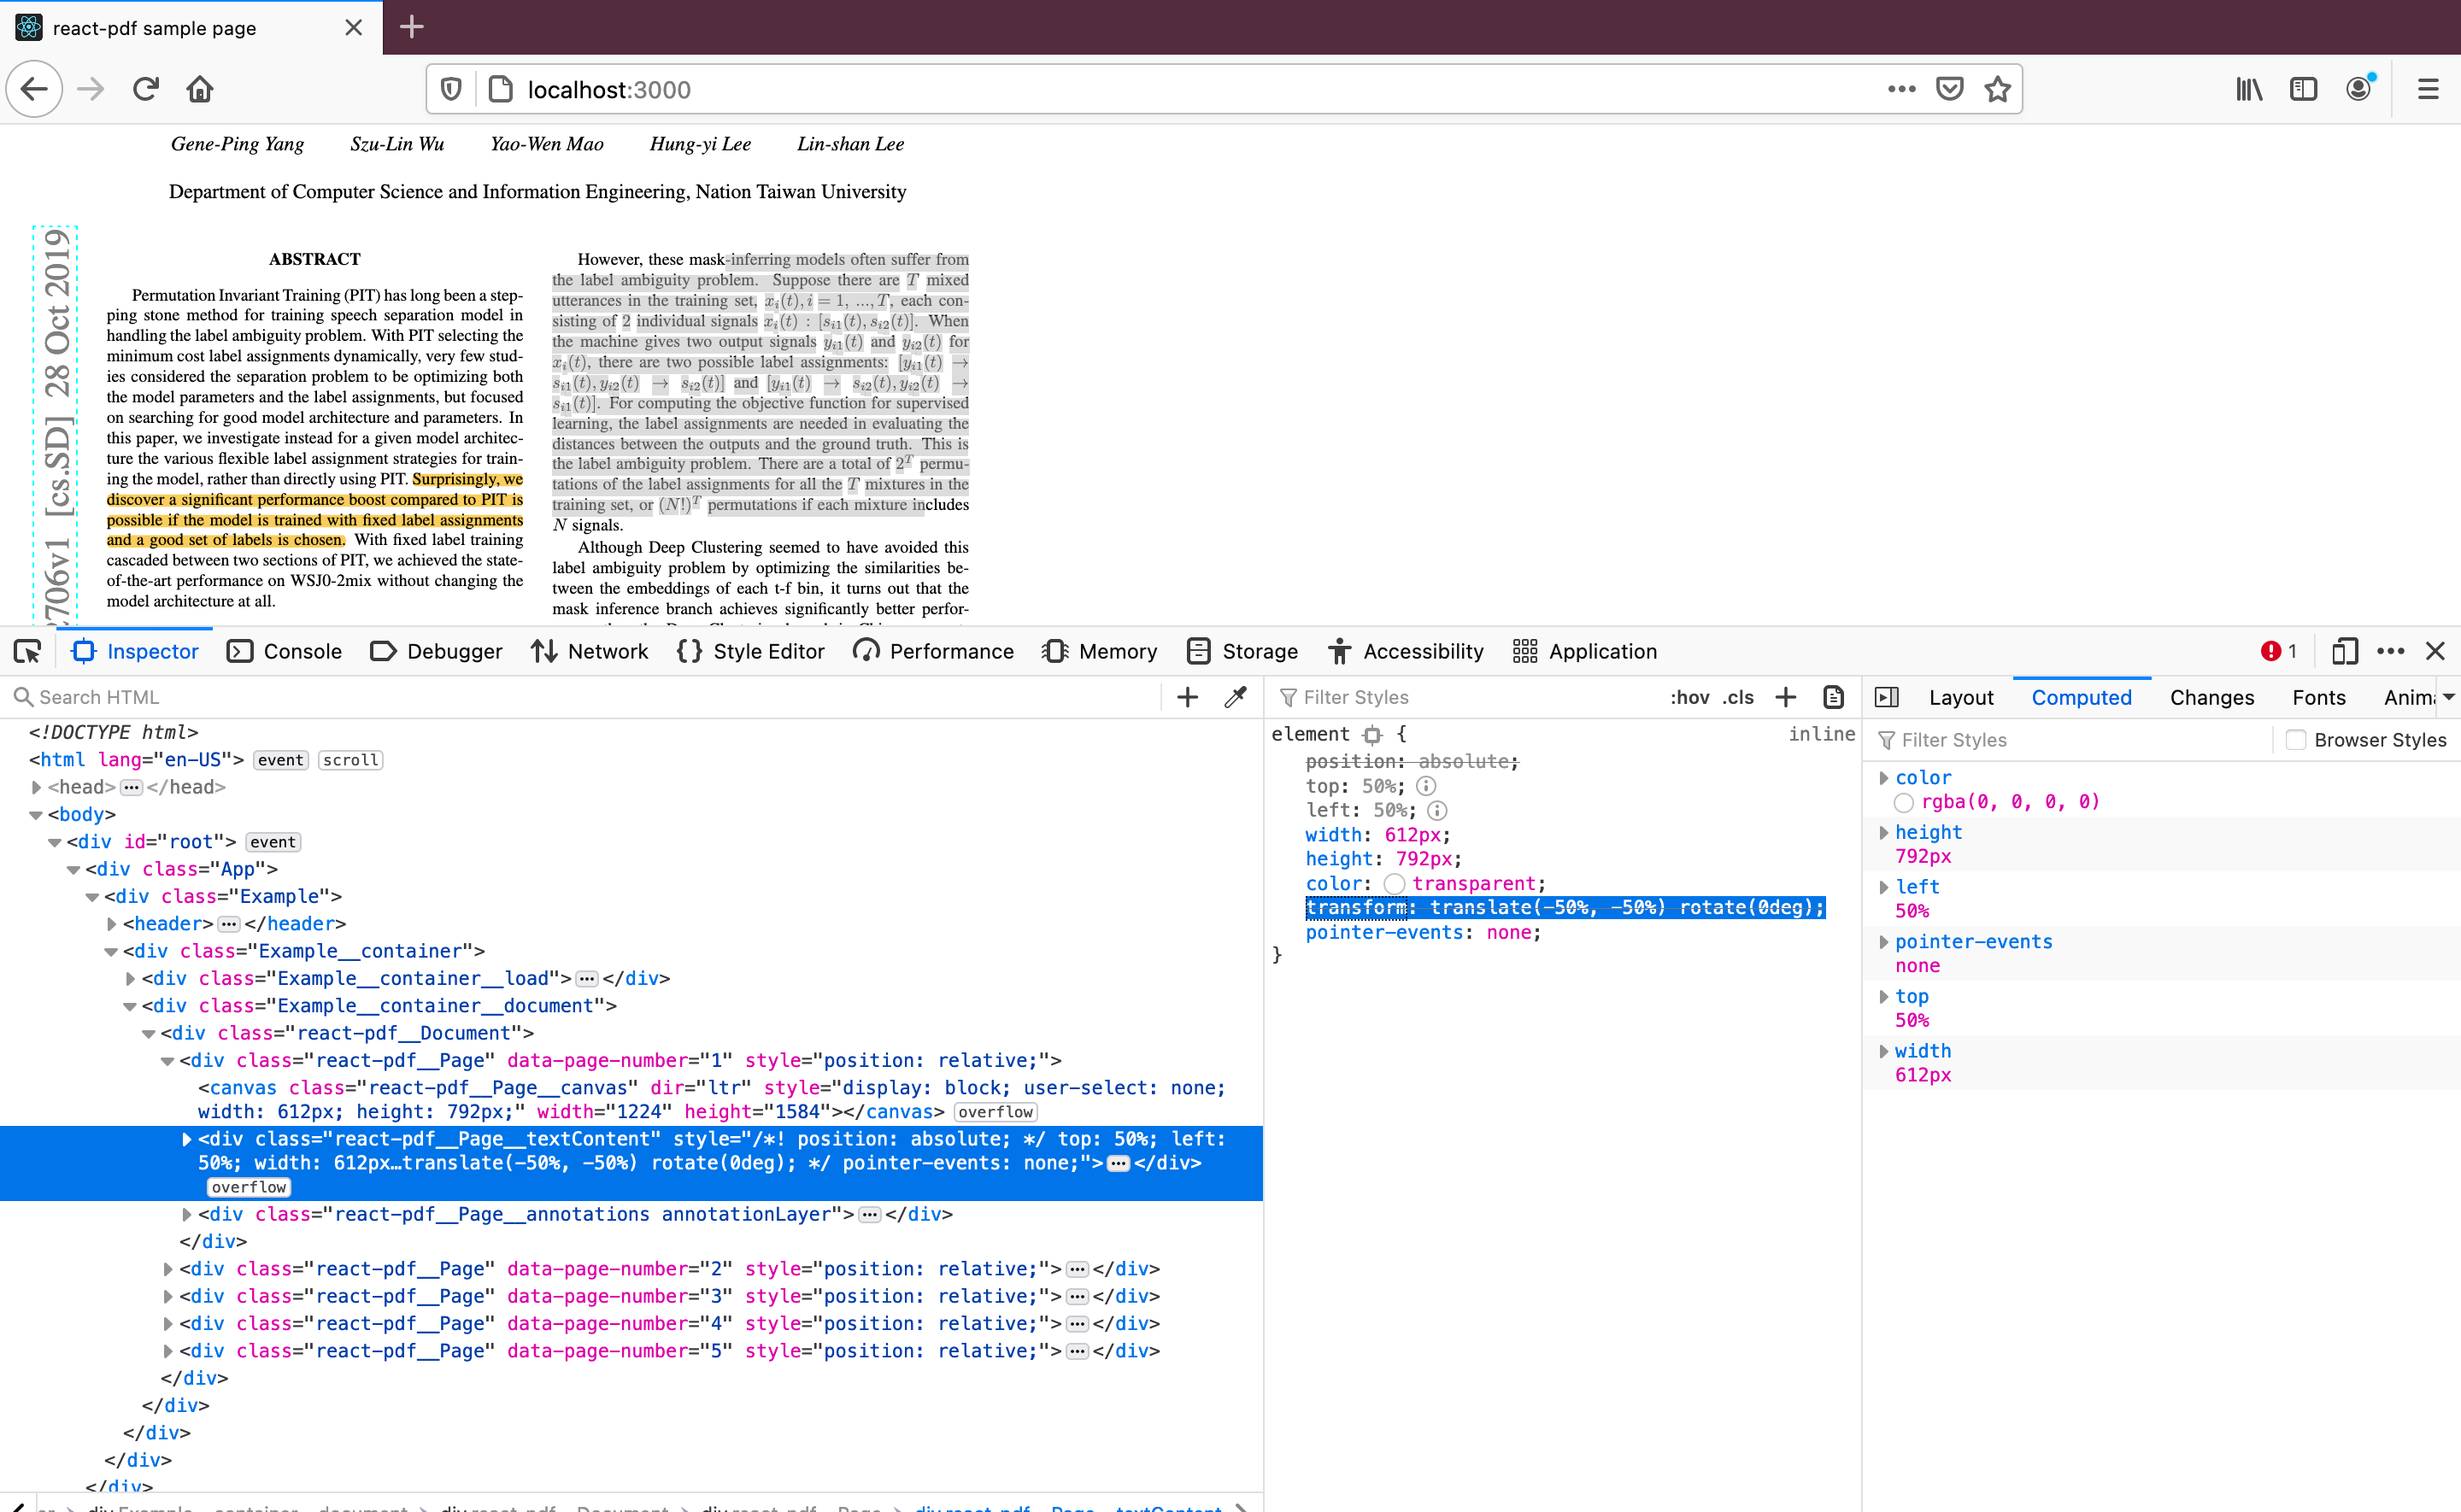
Task: Select the node picker tool
Action: [x=27, y=651]
